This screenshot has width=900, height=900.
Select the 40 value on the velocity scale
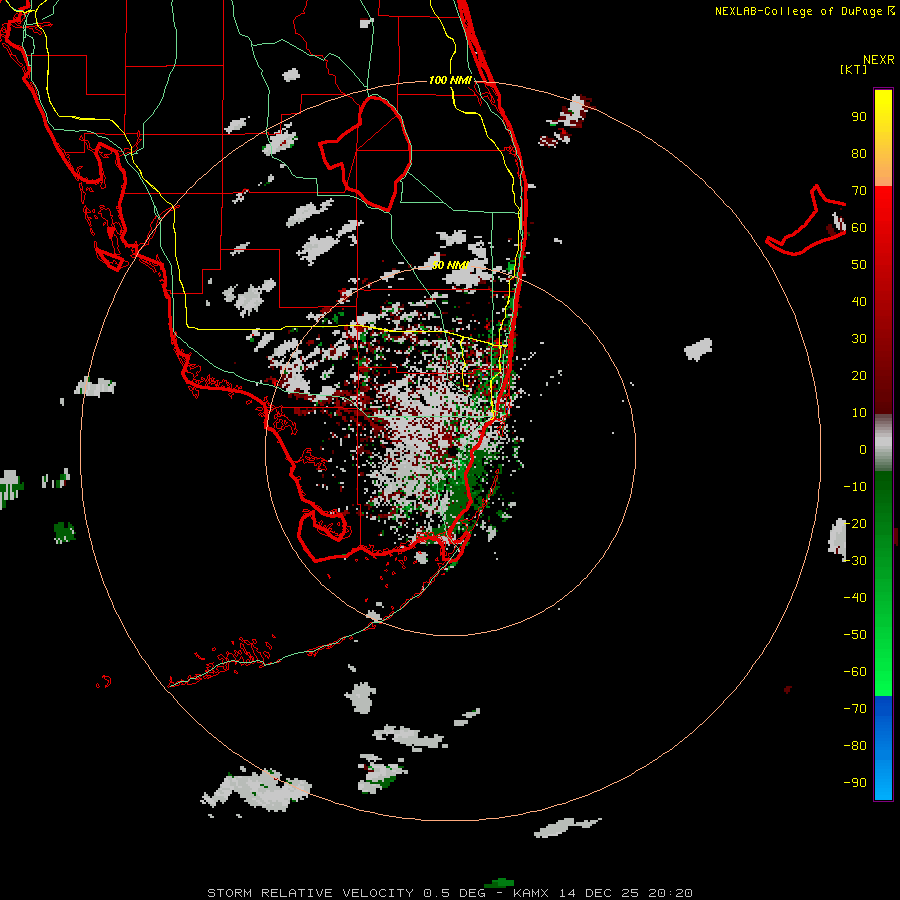coord(859,301)
